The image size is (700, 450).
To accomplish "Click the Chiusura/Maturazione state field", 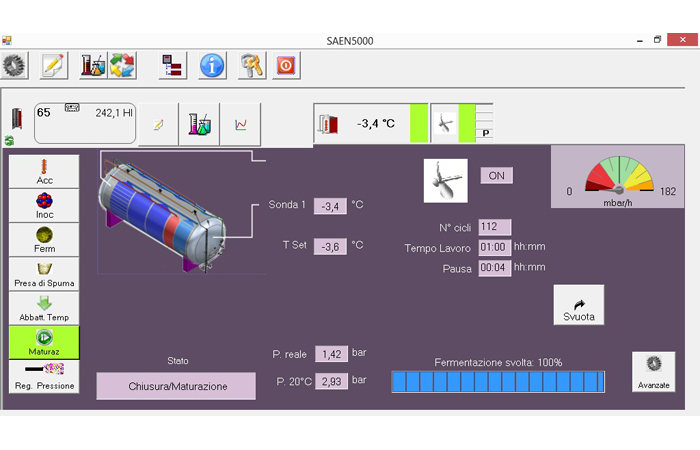I will click(x=176, y=386).
